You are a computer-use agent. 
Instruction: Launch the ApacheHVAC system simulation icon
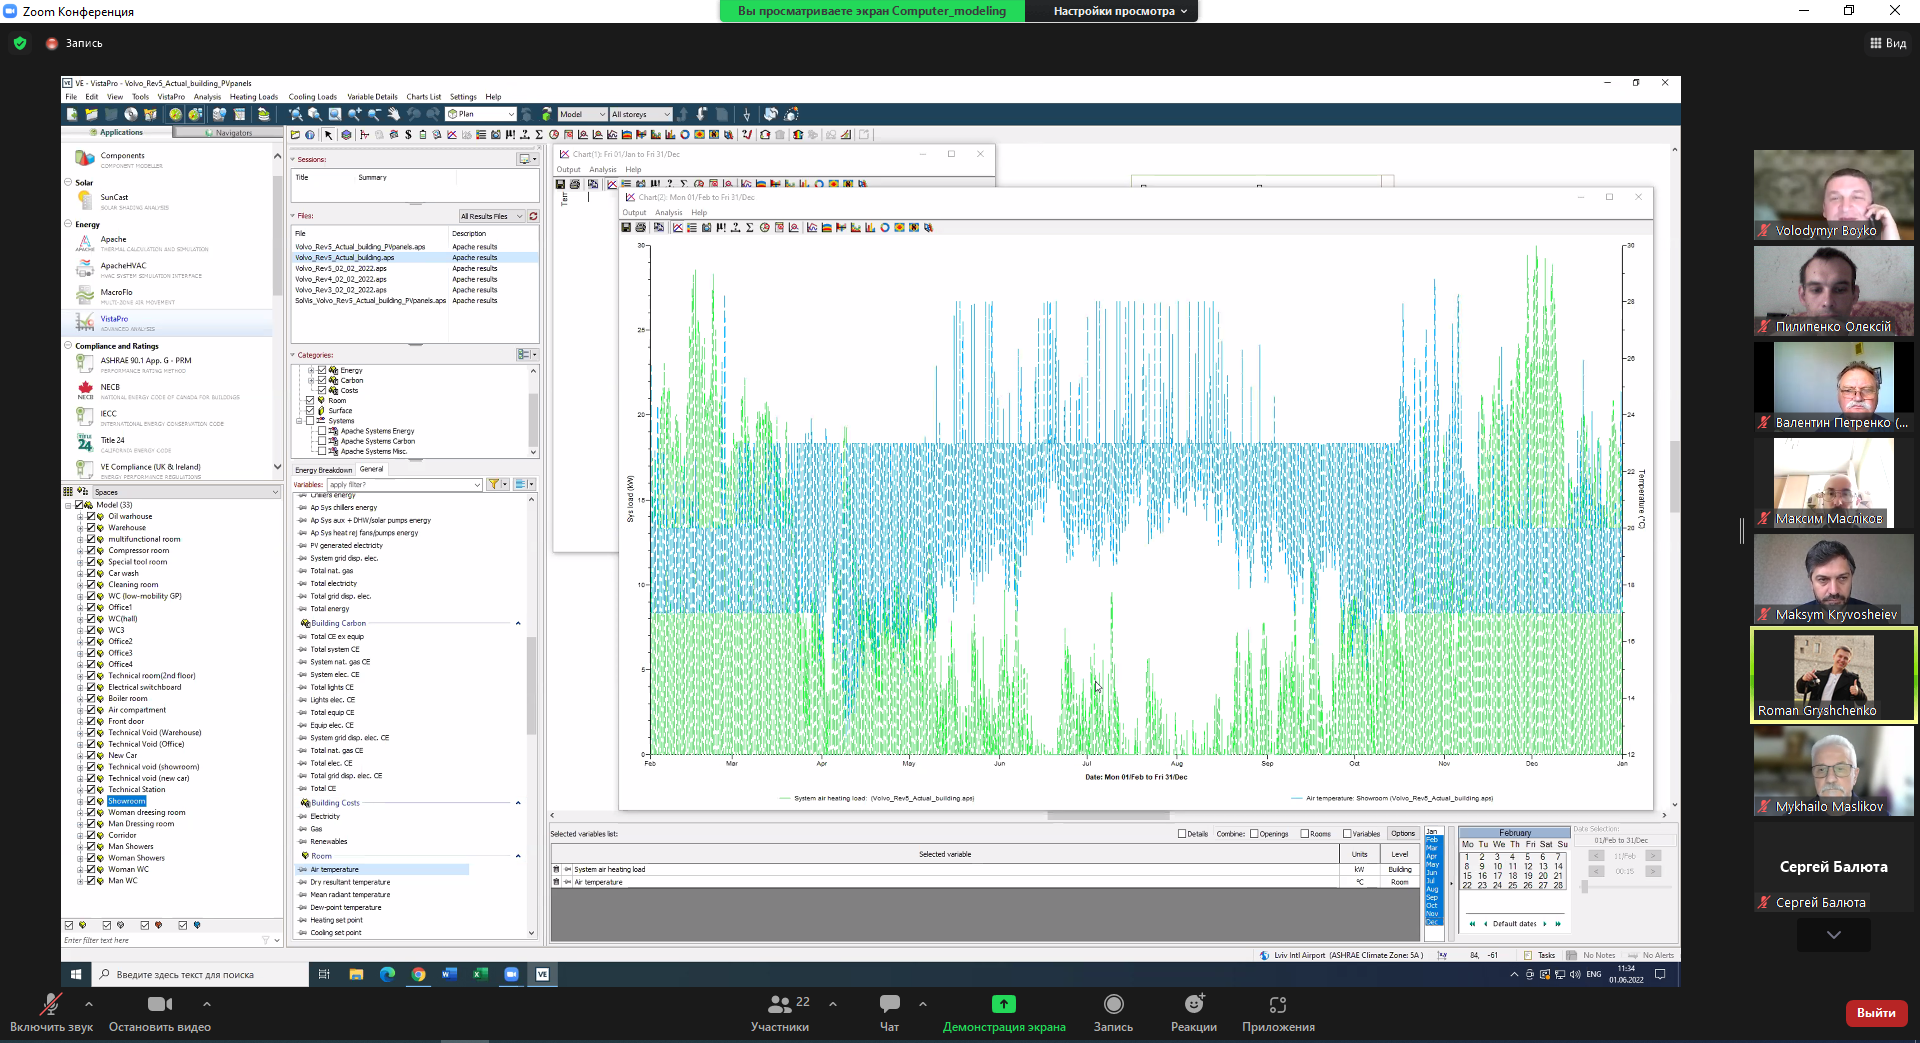click(x=85, y=269)
